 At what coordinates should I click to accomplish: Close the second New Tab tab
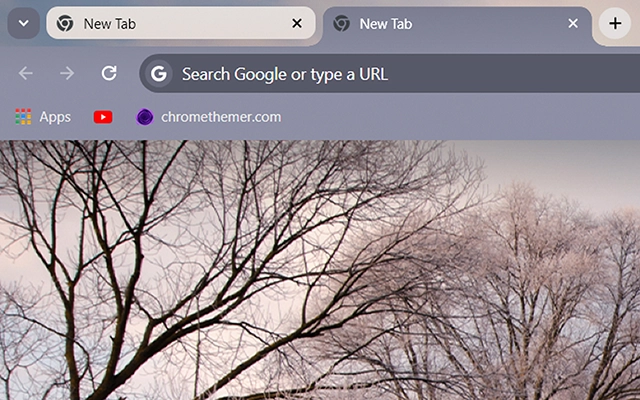pos(573,23)
